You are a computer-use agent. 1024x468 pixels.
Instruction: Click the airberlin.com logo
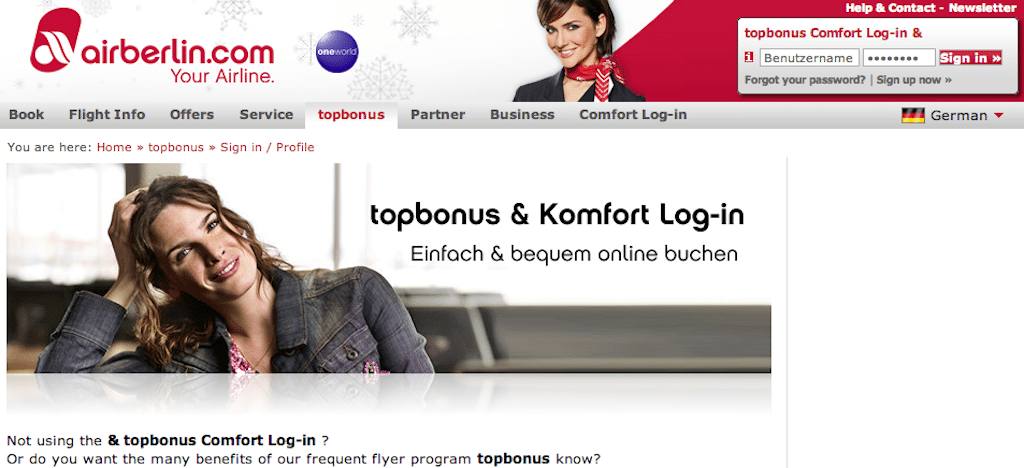point(152,48)
